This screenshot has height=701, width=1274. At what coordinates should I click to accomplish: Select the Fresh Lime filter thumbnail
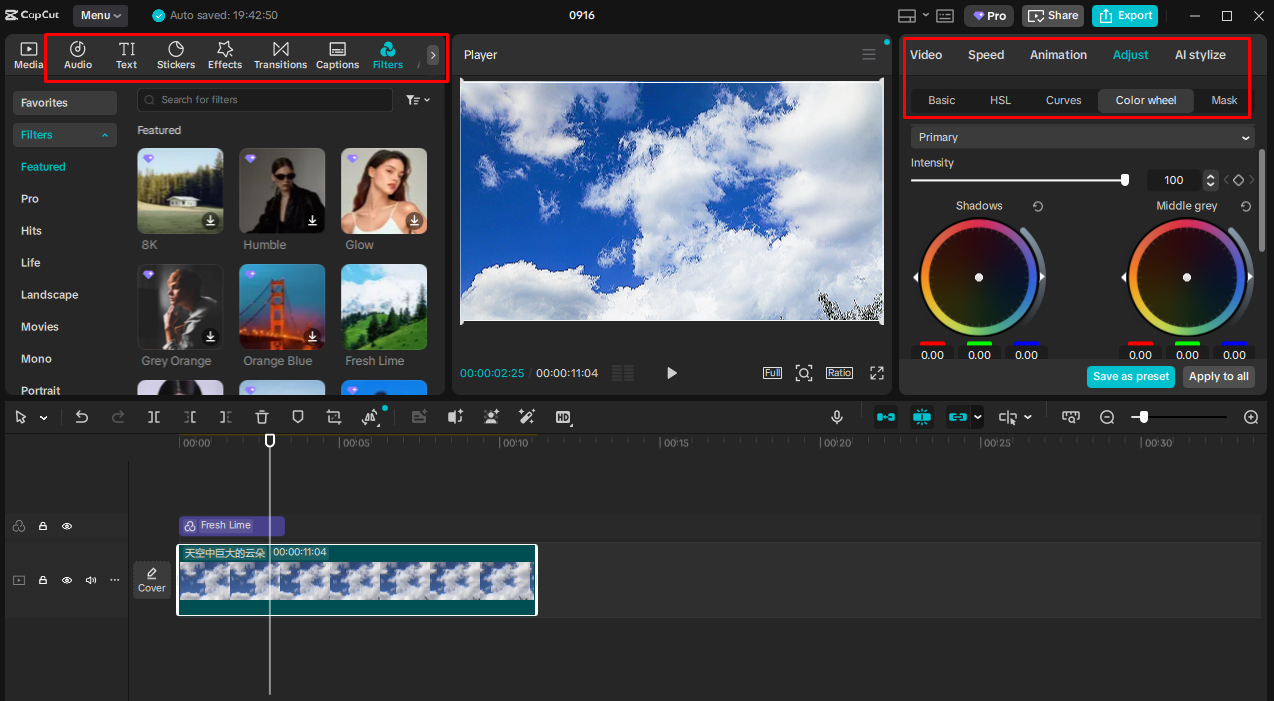tap(384, 307)
